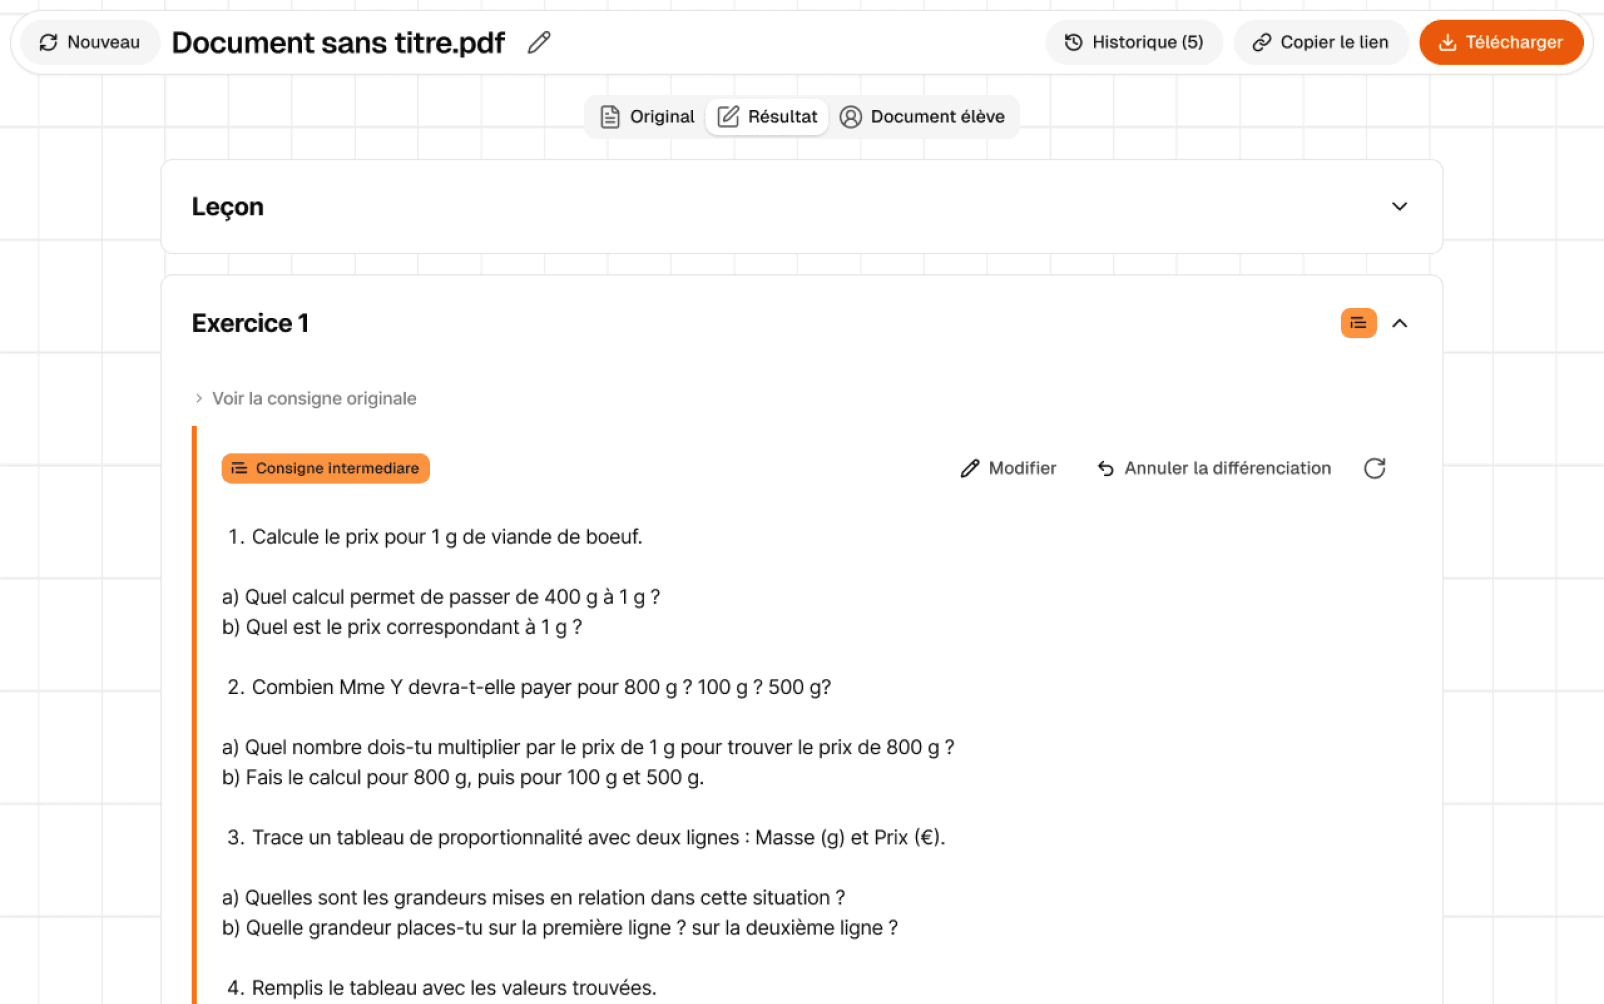Click the Télécharger button
The height and width of the screenshot is (1004, 1604).
pos(1501,42)
